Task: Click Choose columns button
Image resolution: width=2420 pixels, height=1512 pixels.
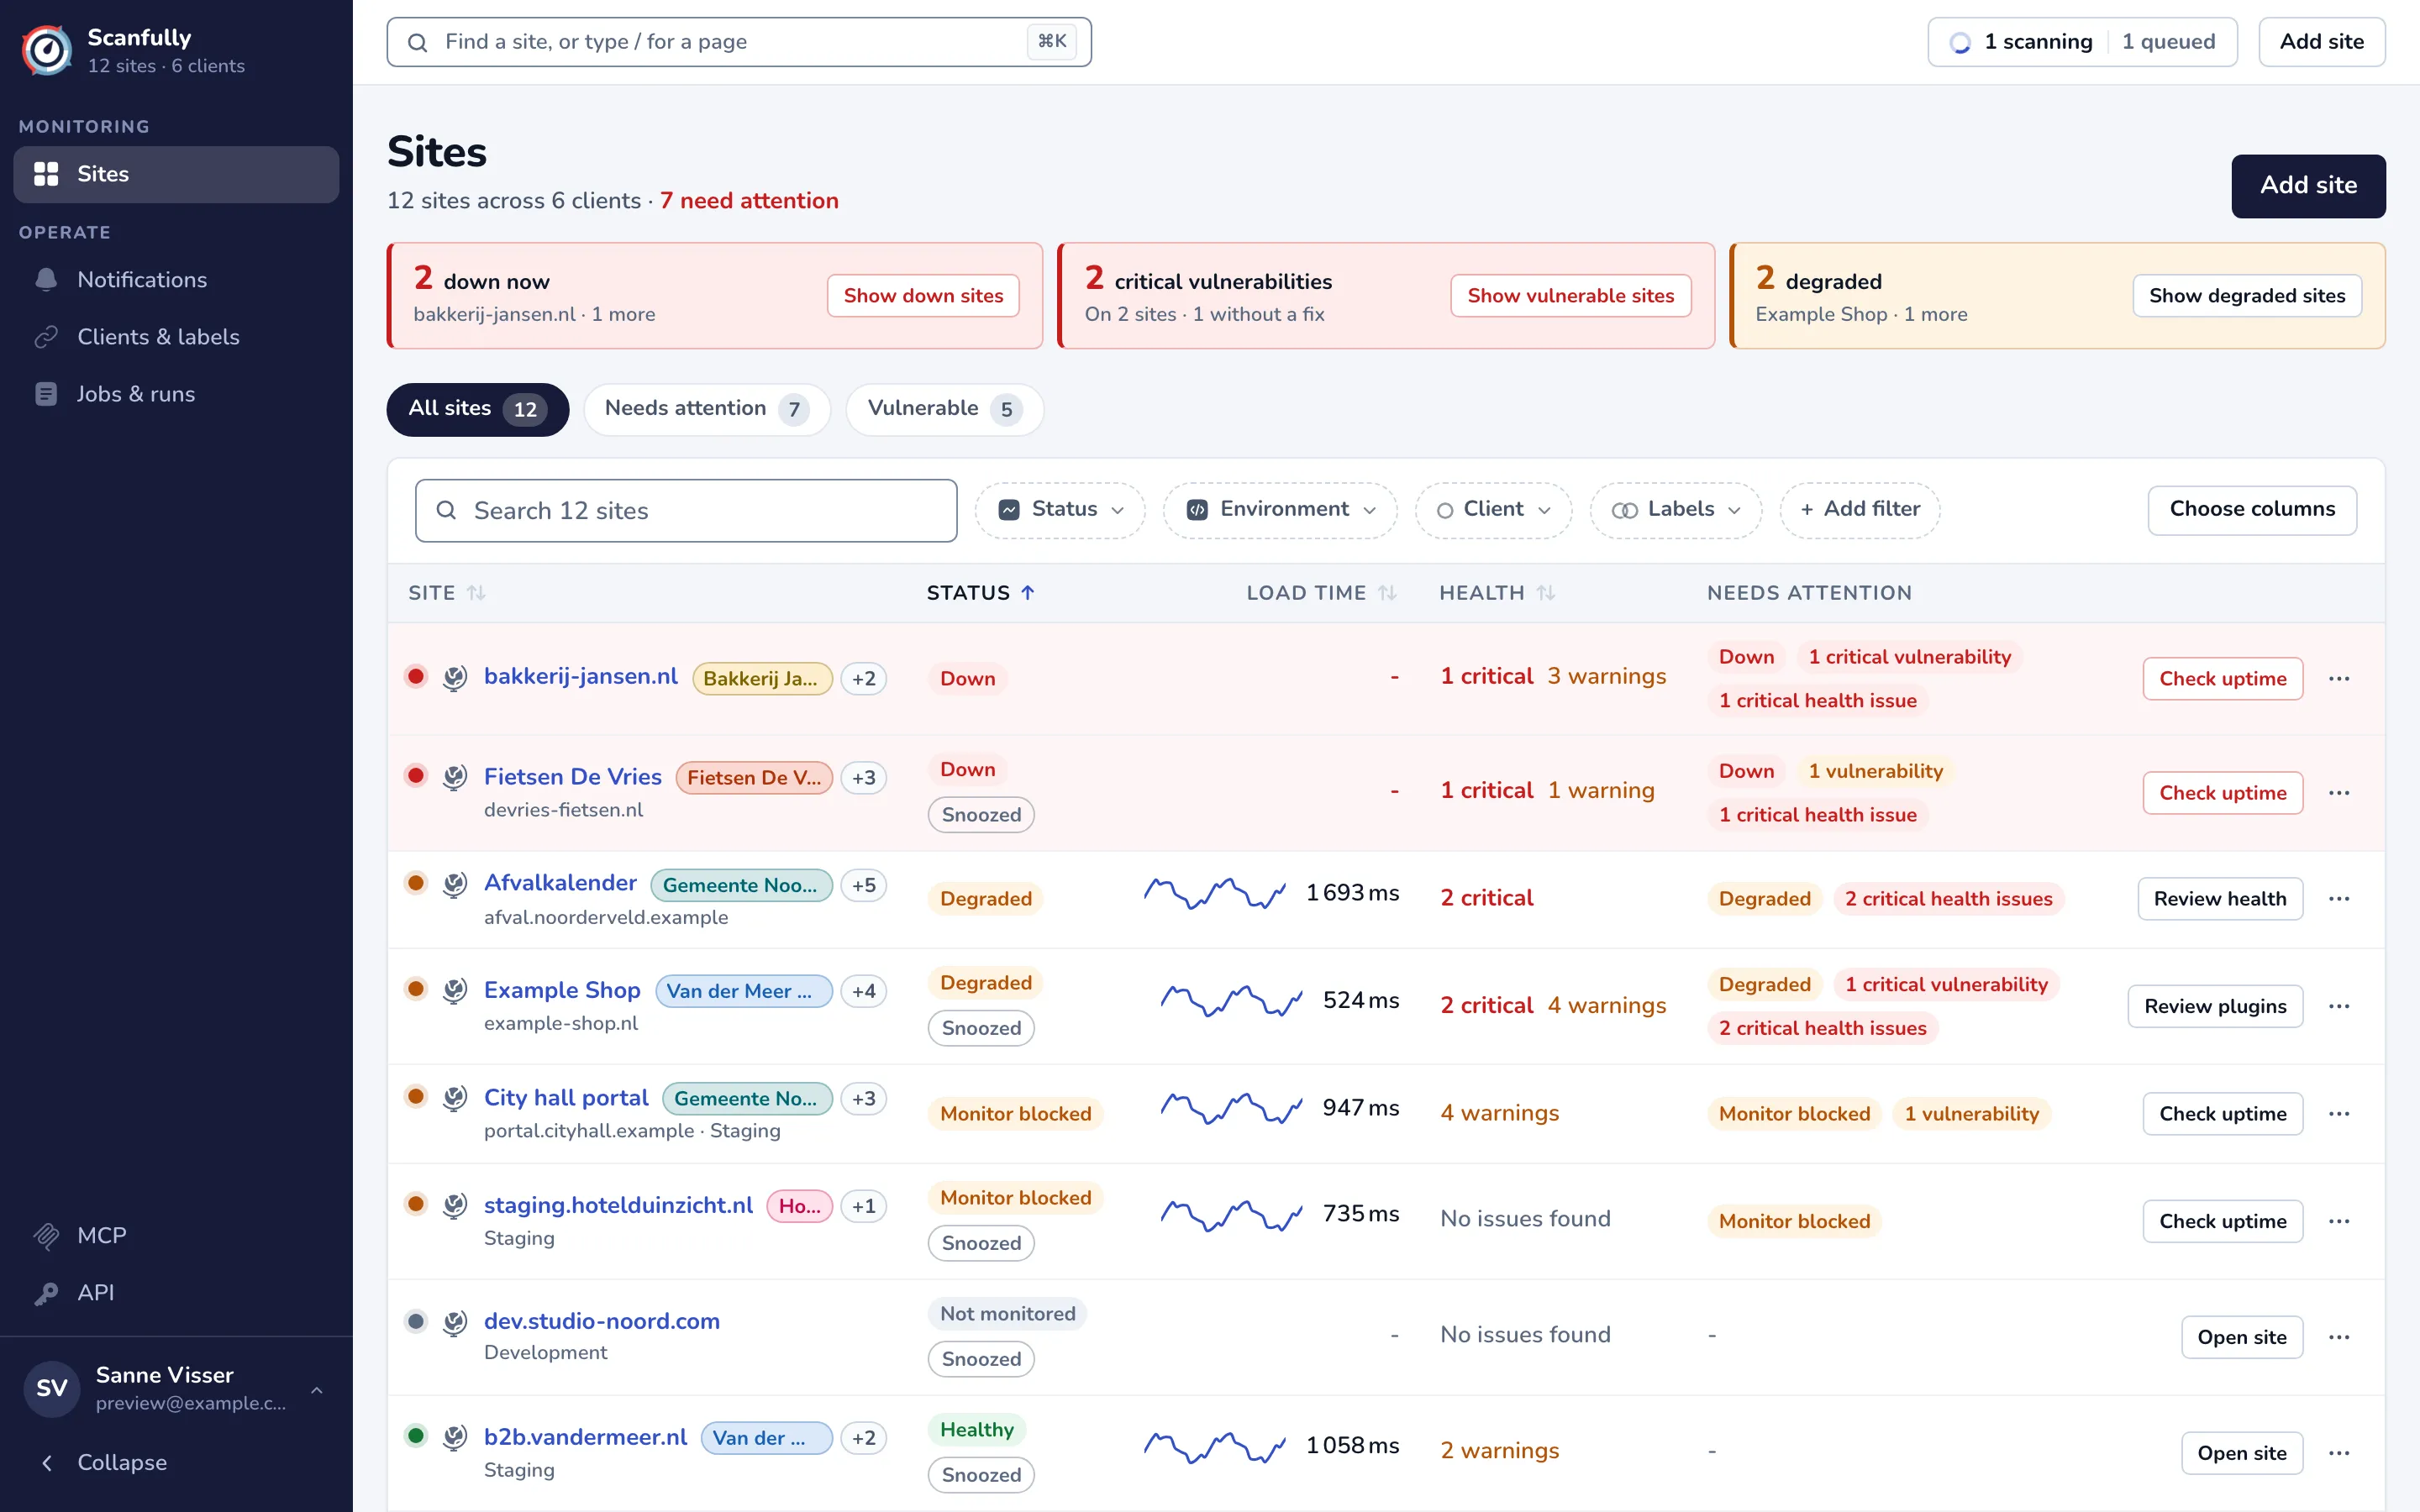Action: tap(2252, 510)
